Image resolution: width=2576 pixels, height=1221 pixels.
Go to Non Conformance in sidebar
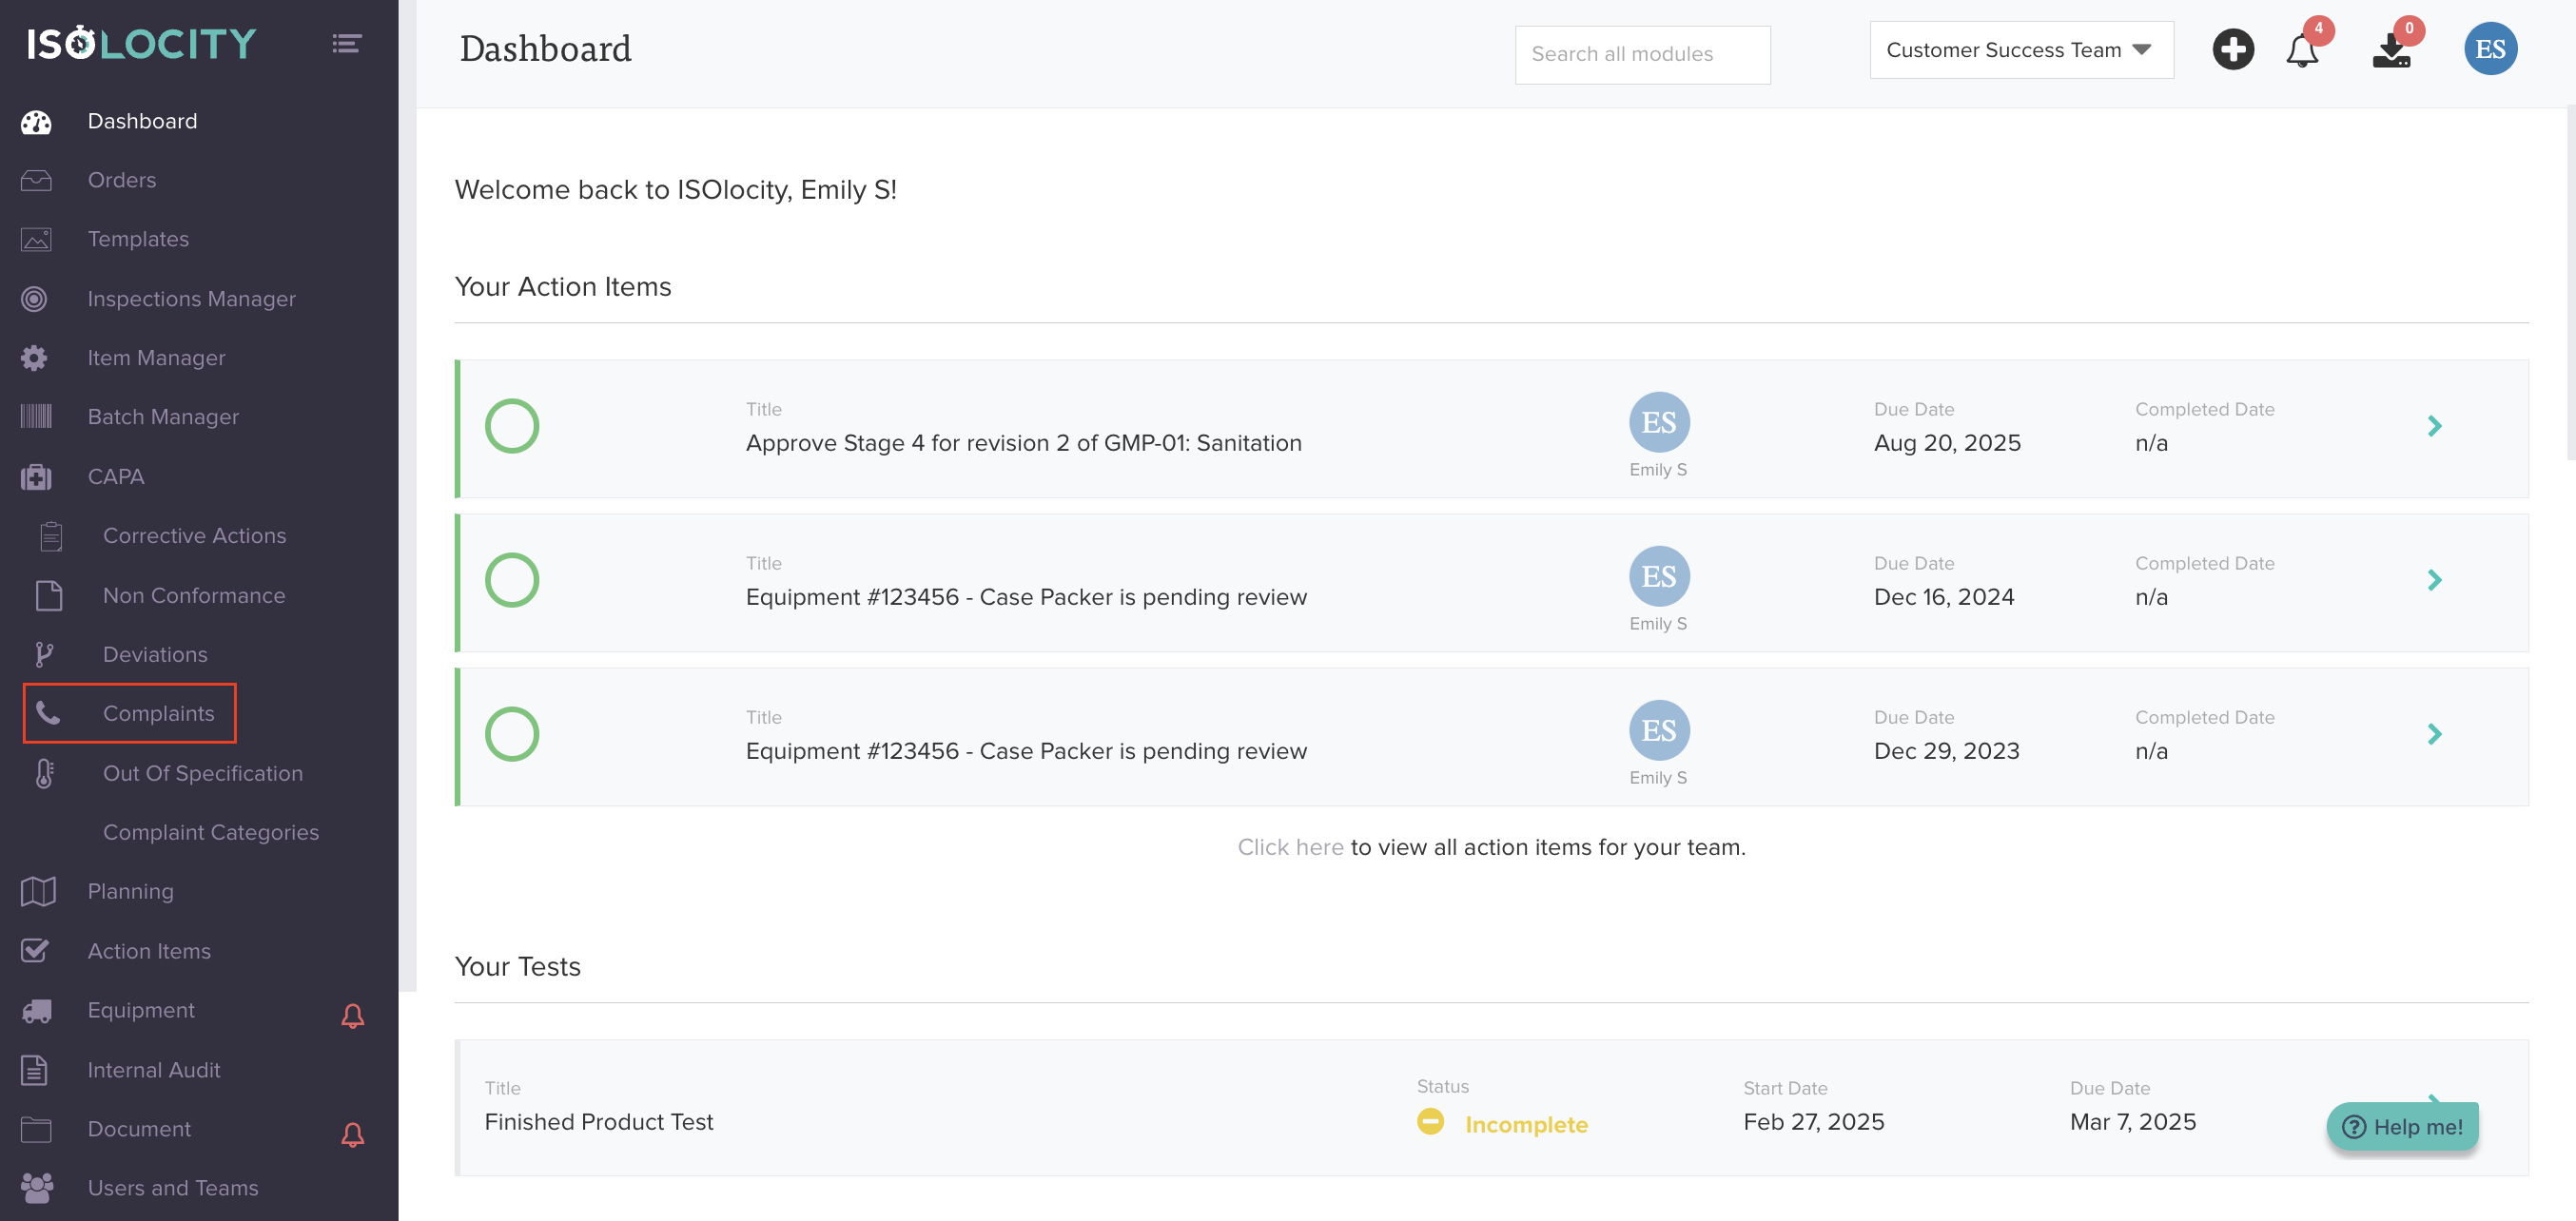click(194, 595)
